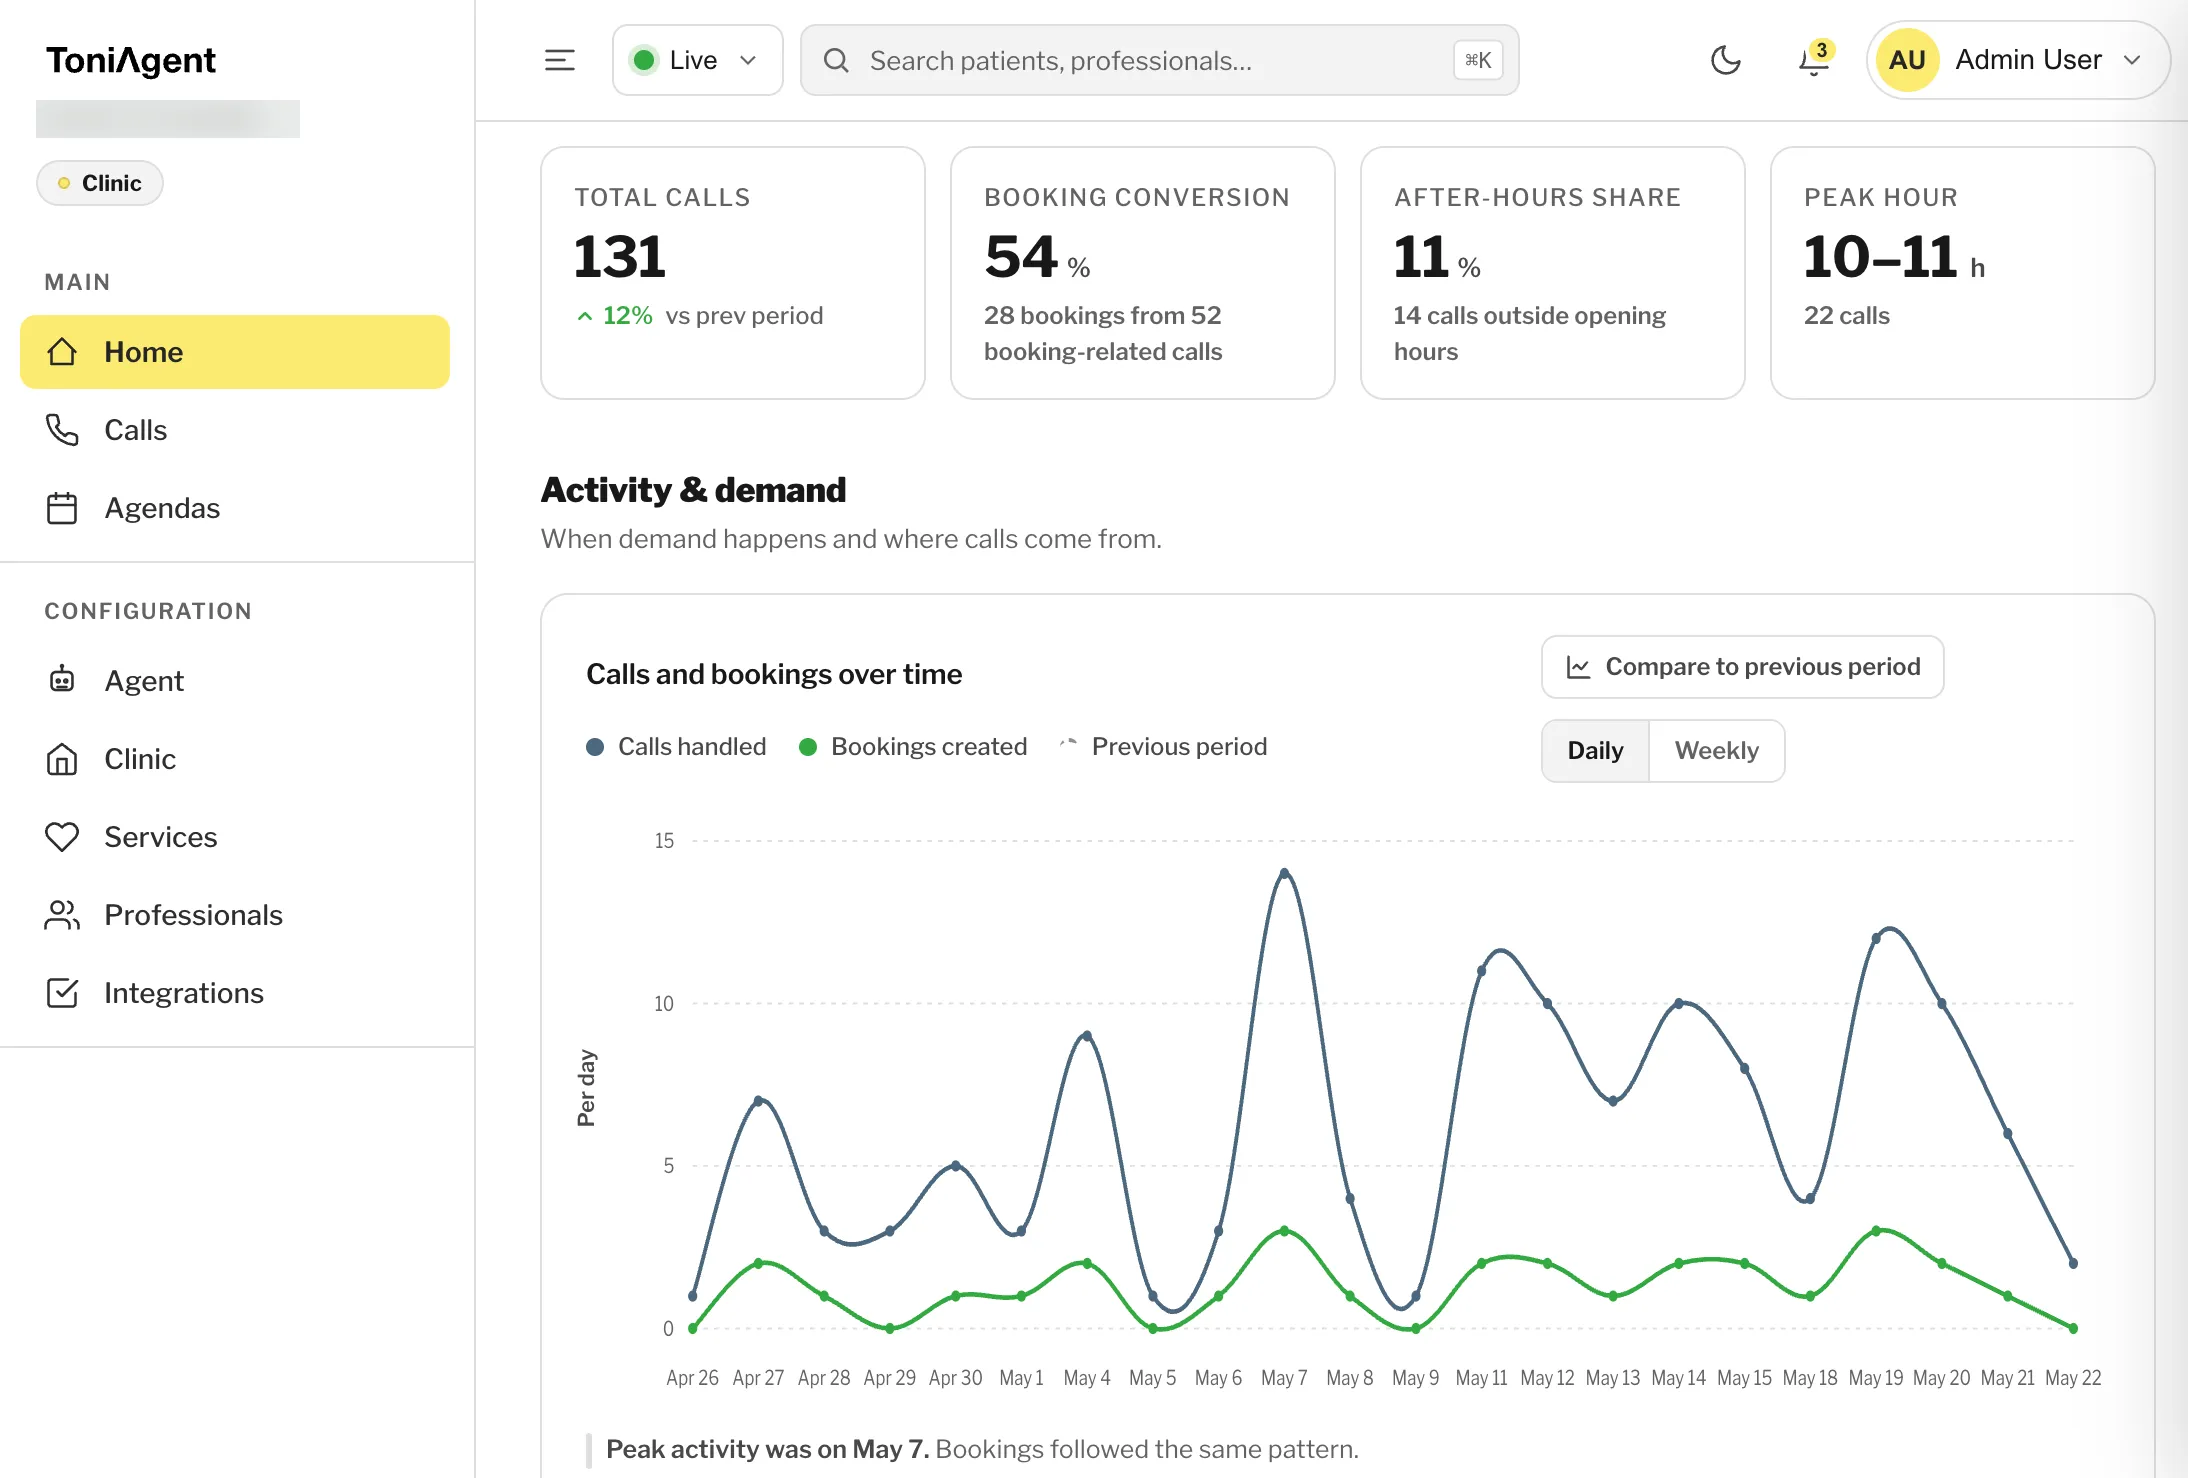Click the May 19 calls data point
This screenshot has width=2188, height=1478.
pos(1877,938)
